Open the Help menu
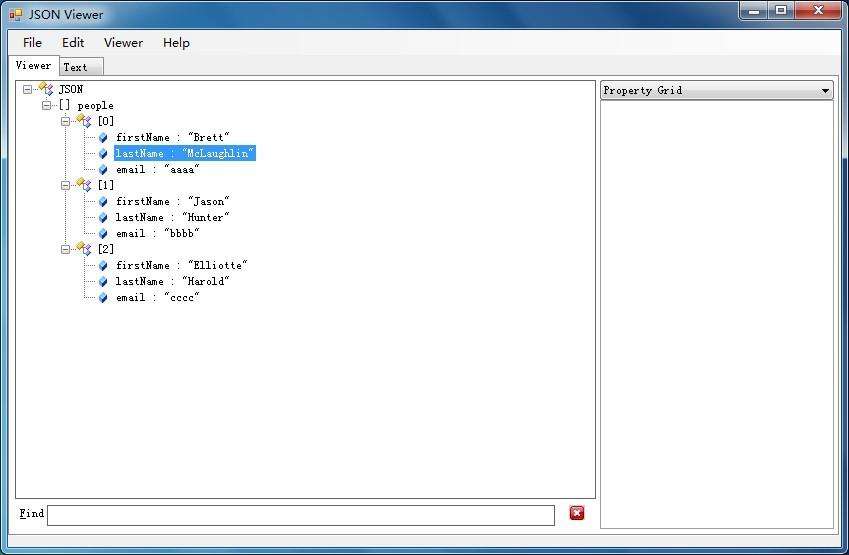Viewport: 849px width, 555px height. tap(177, 43)
